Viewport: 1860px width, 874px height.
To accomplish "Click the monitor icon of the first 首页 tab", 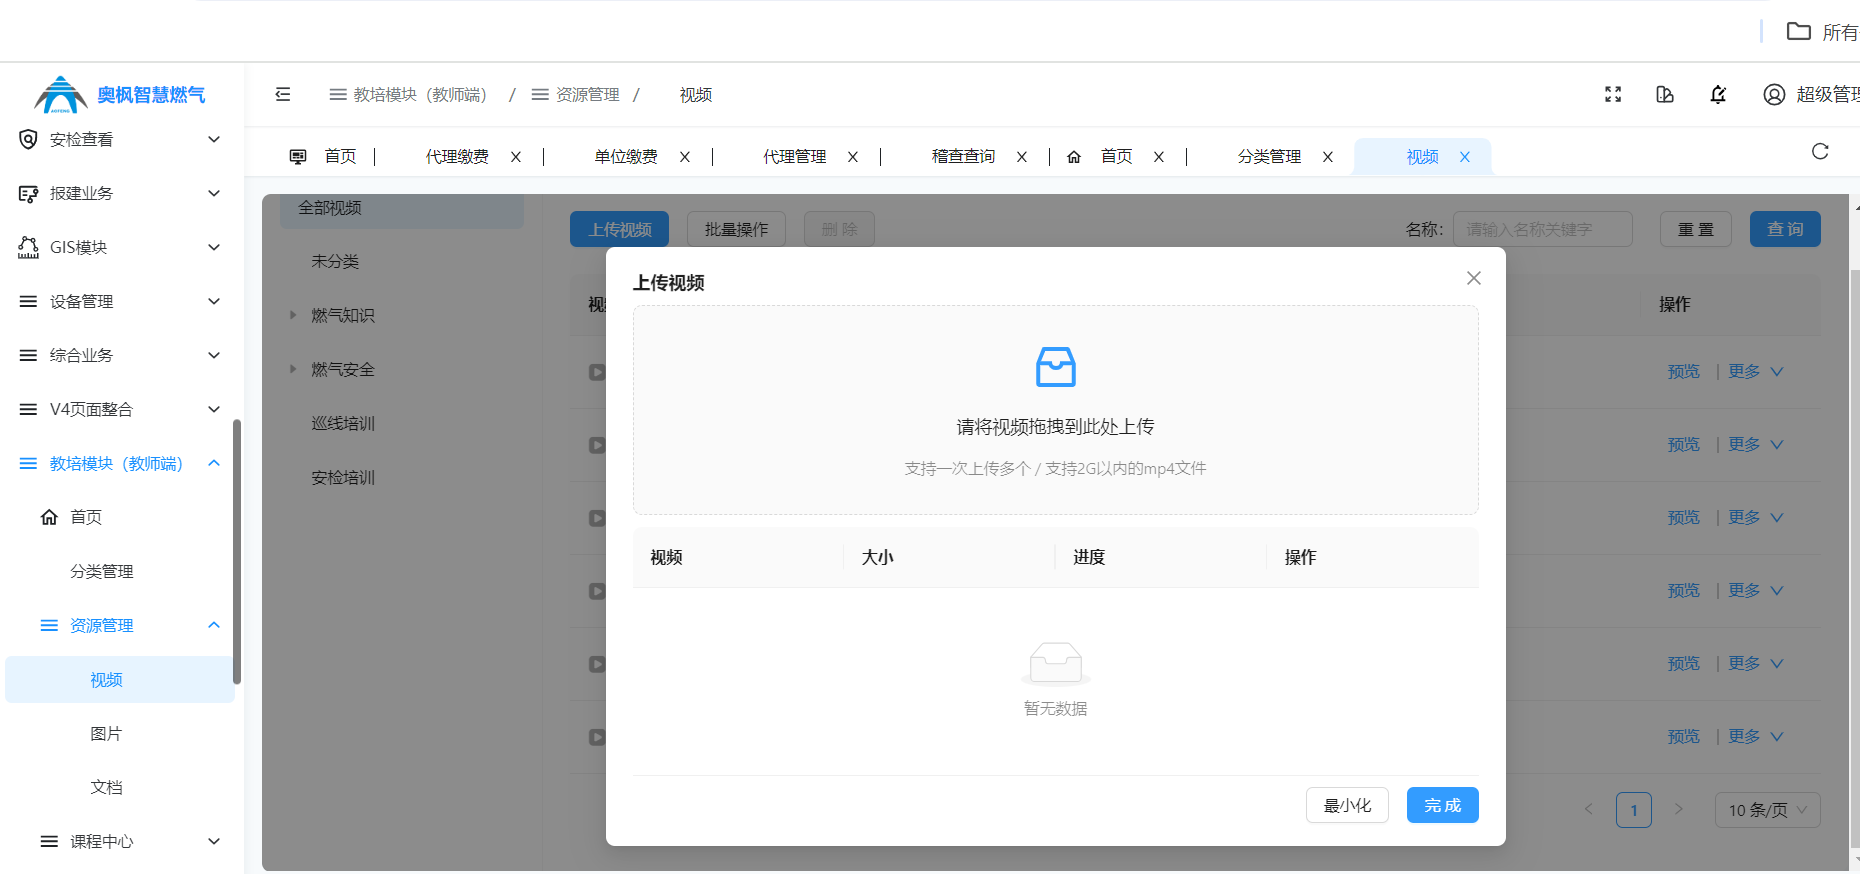I will click(298, 157).
